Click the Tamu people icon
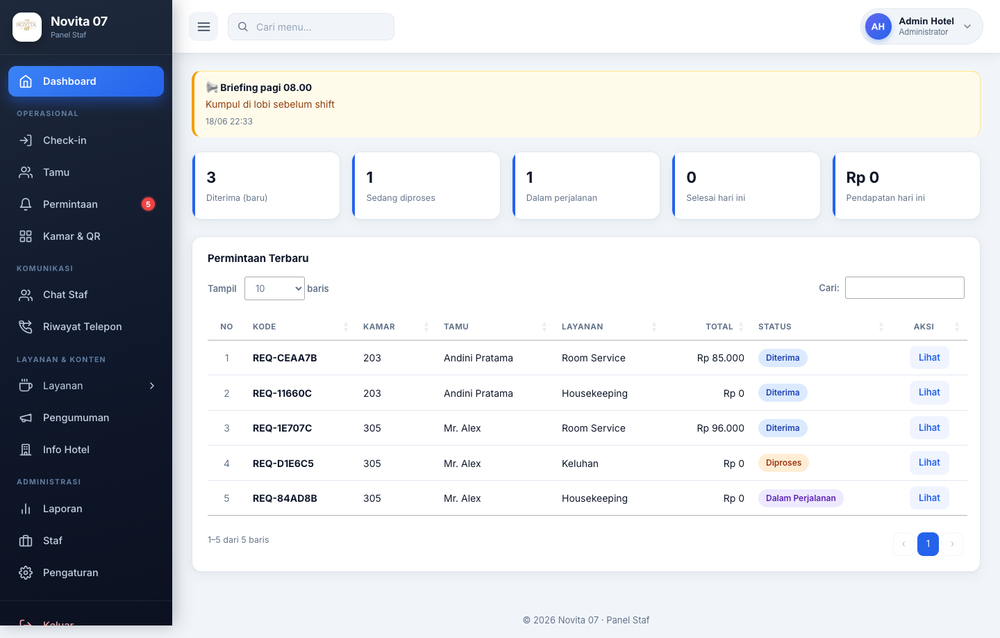1000x638 pixels. point(26,172)
